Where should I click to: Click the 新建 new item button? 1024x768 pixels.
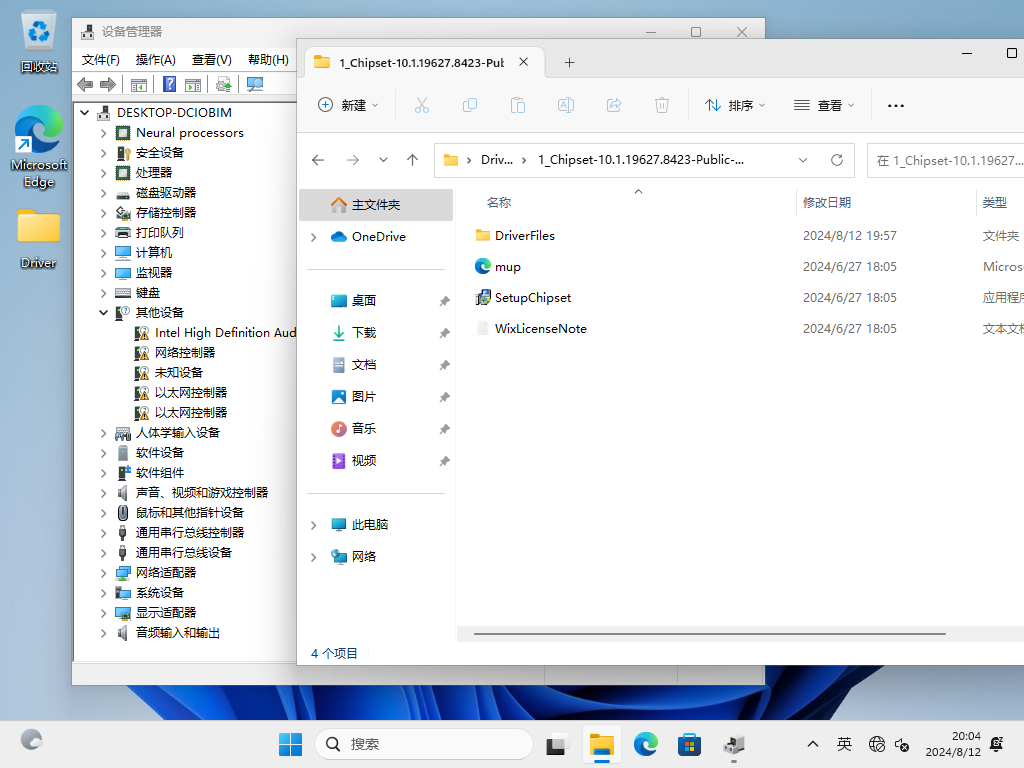click(347, 105)
